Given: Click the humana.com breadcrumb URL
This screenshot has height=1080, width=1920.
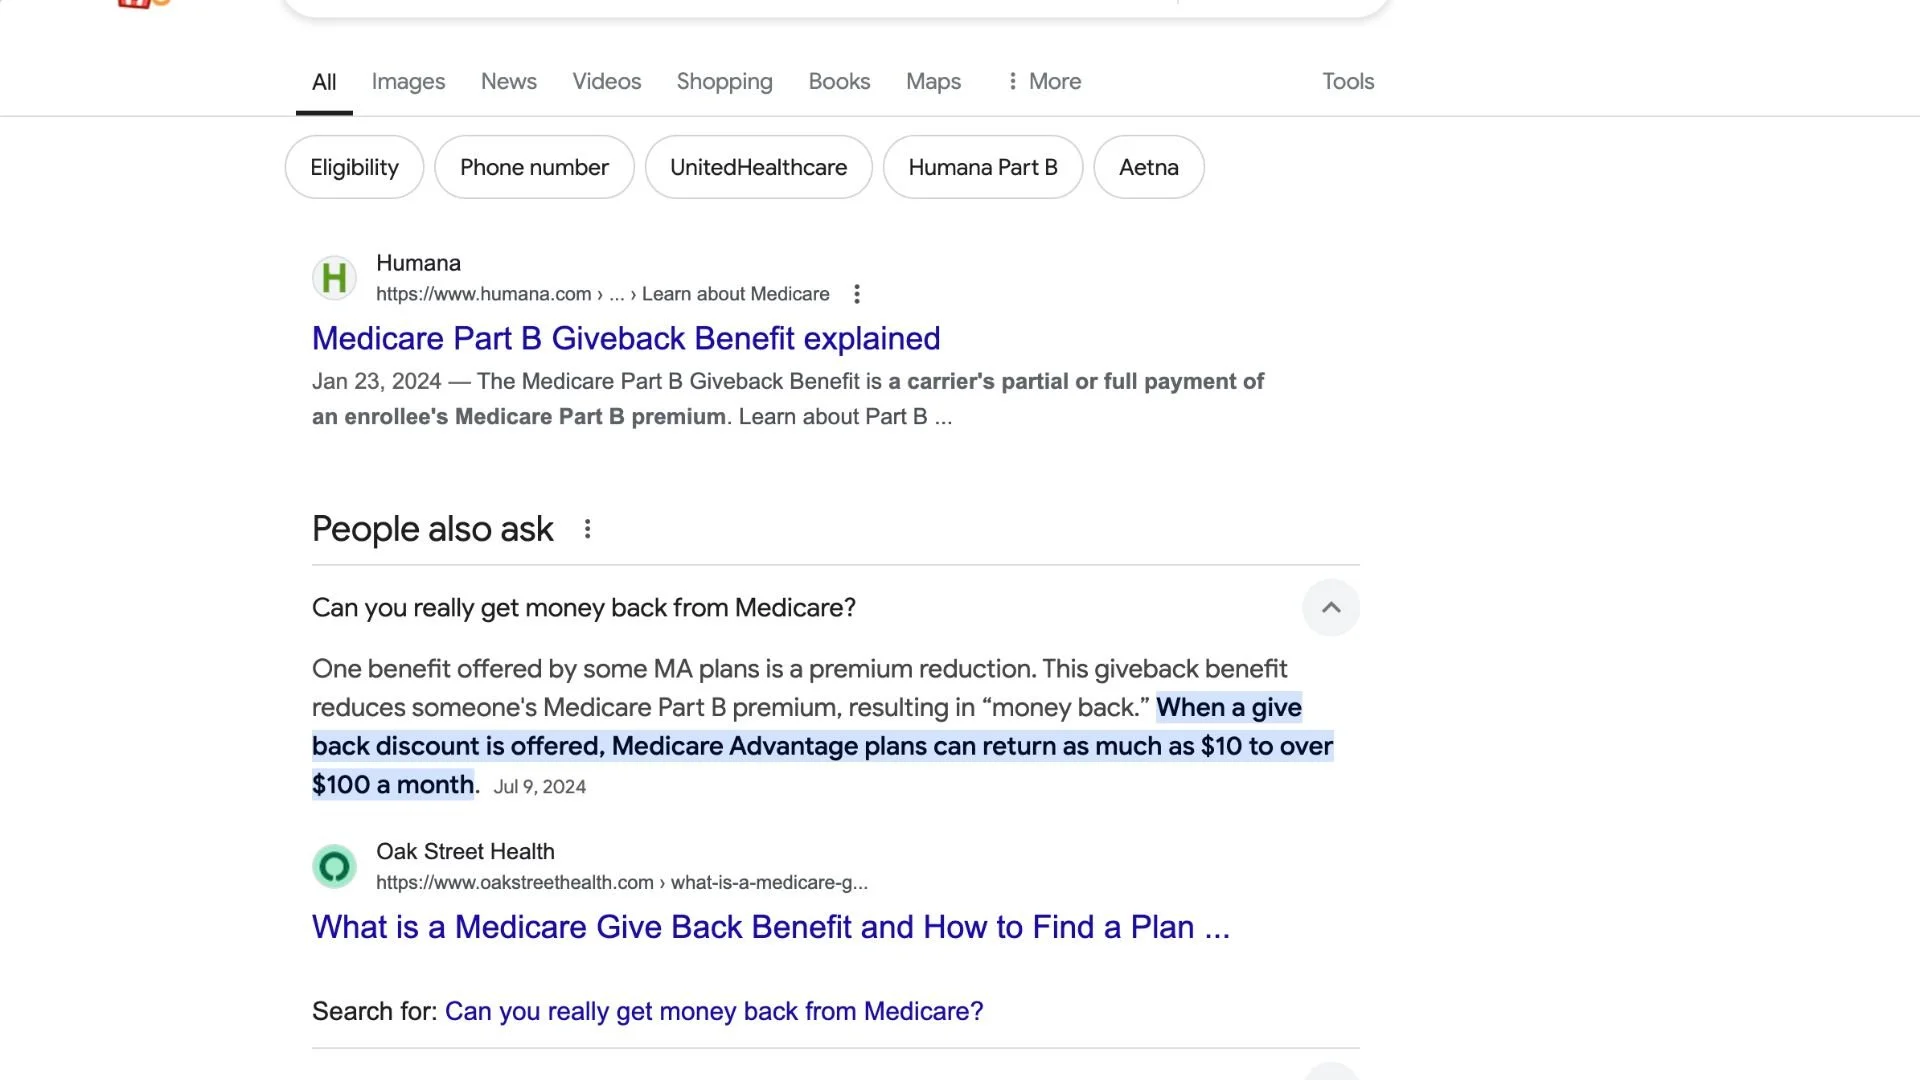Looking at the screenshot, I should pos(603,294).
